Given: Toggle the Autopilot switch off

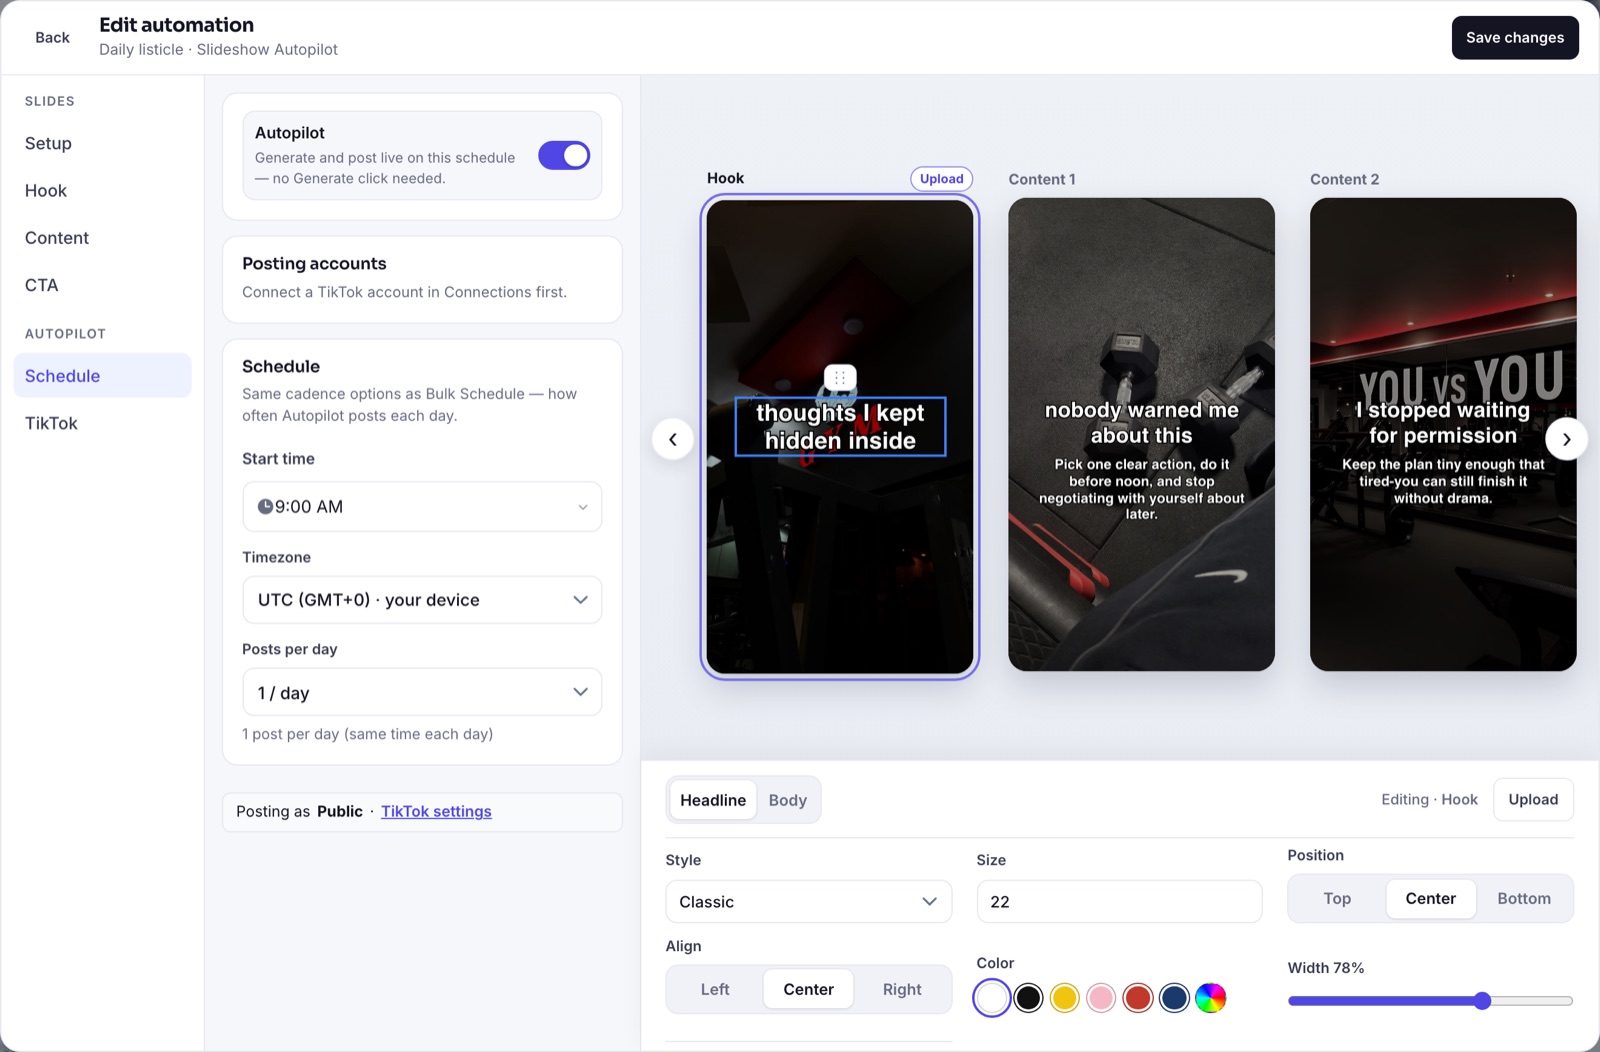Looking at the screenshot, I should coord(564,156).
